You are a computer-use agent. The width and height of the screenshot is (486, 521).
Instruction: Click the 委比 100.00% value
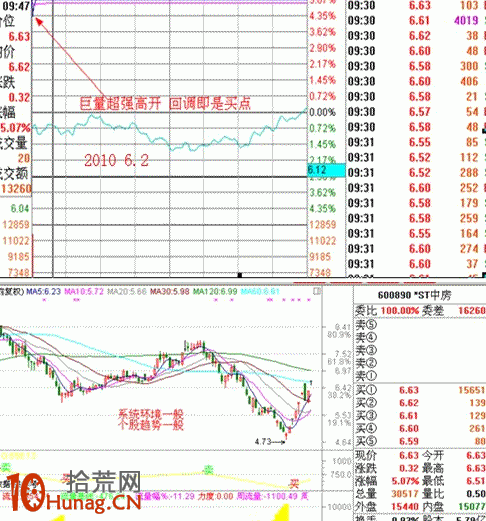pyautogui.click(x=400, y=311)
